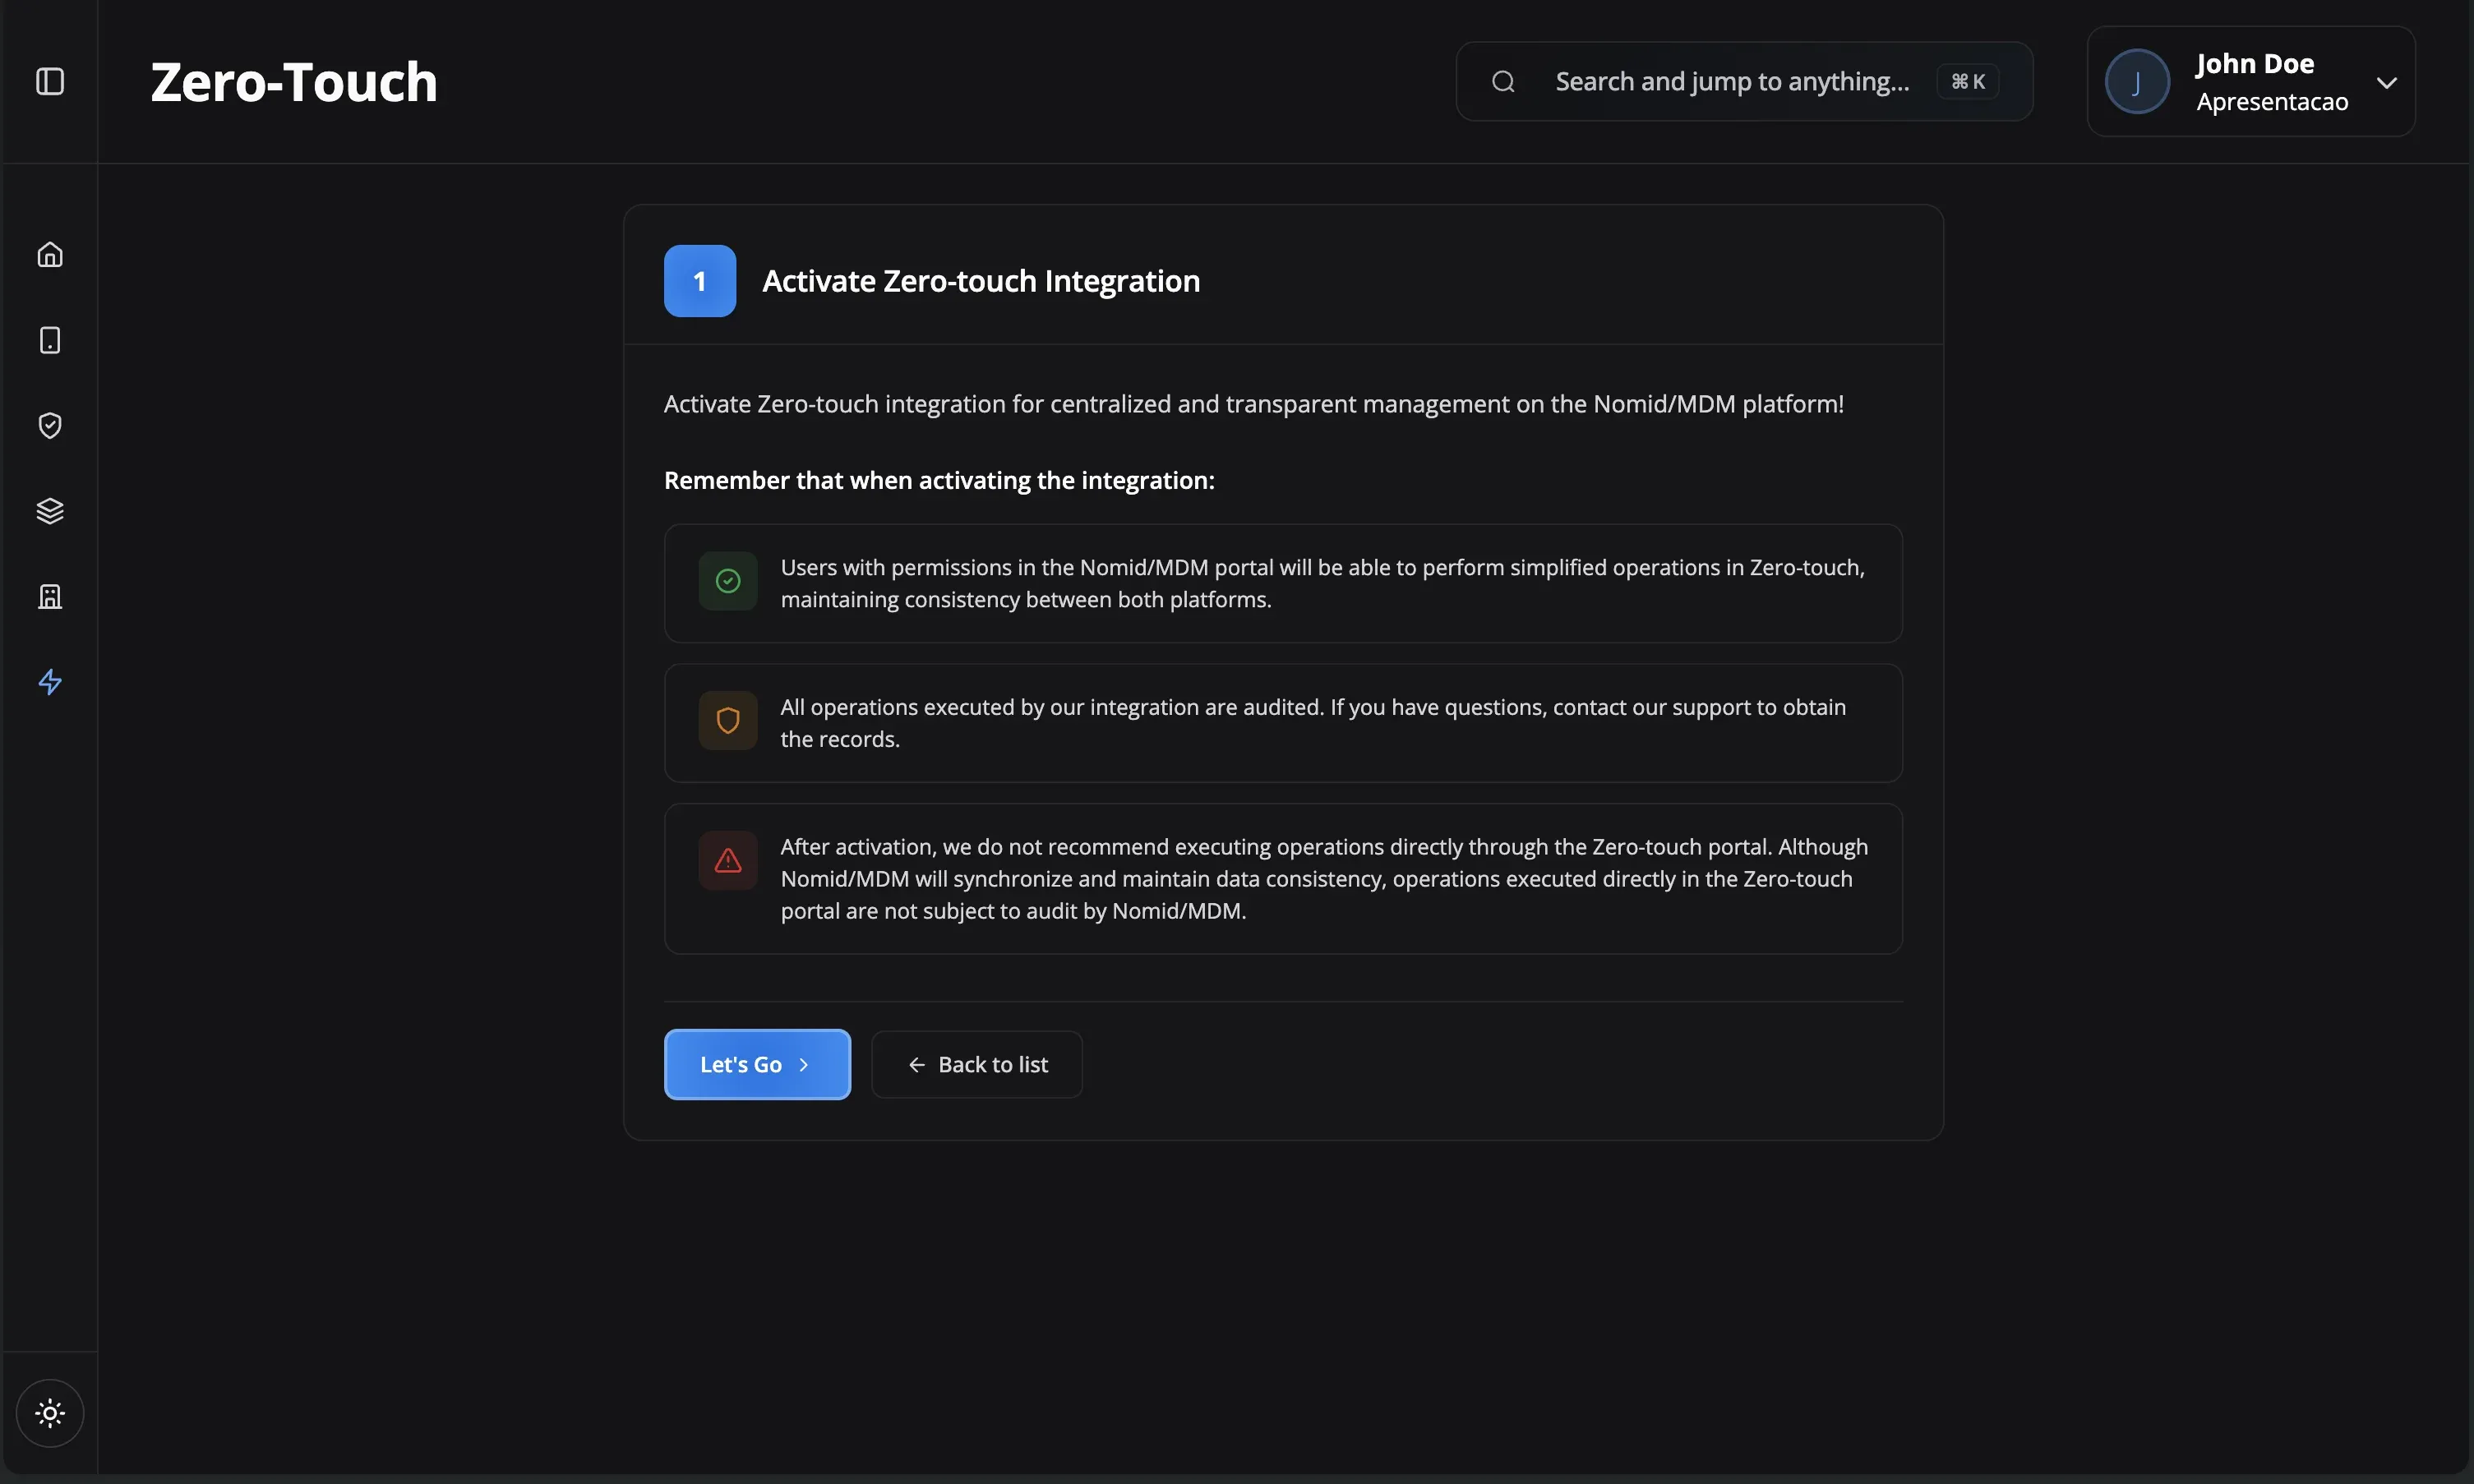Screen dimensions: 2474x1484
Task: Click the ⌘K shortcut badge
Action: (1967, 81)
